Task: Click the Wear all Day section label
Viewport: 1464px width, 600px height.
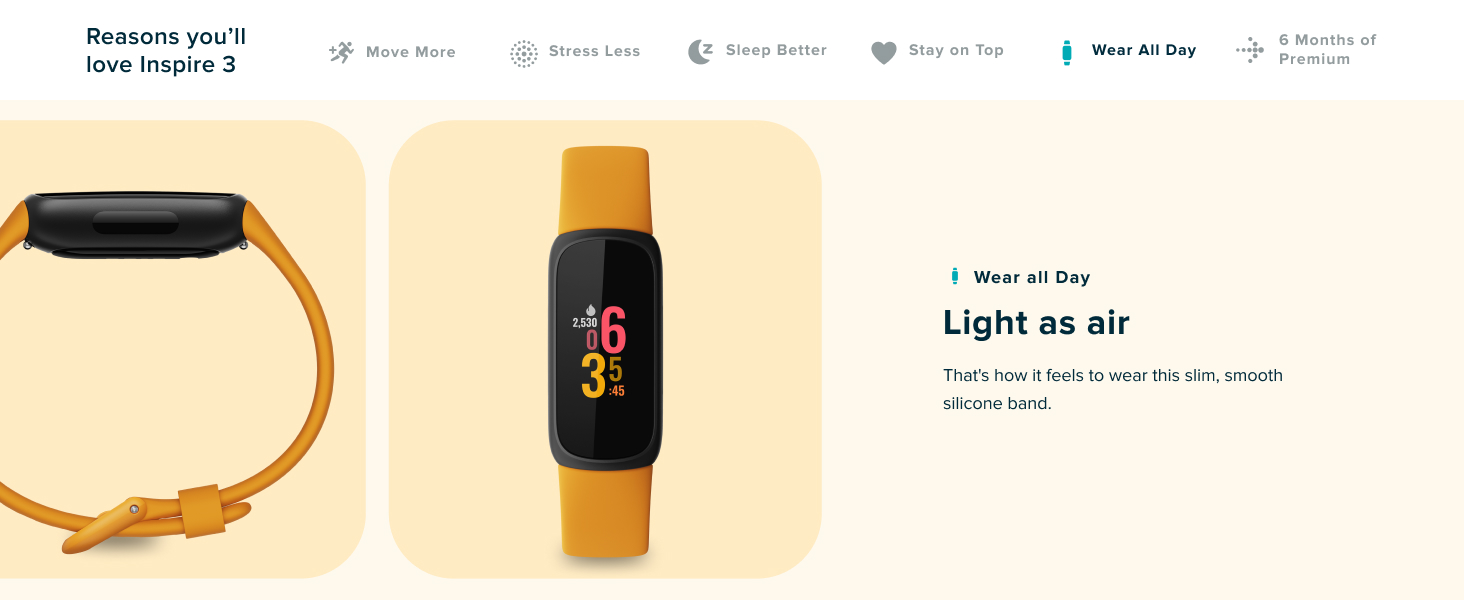Action: point(1032,278)
